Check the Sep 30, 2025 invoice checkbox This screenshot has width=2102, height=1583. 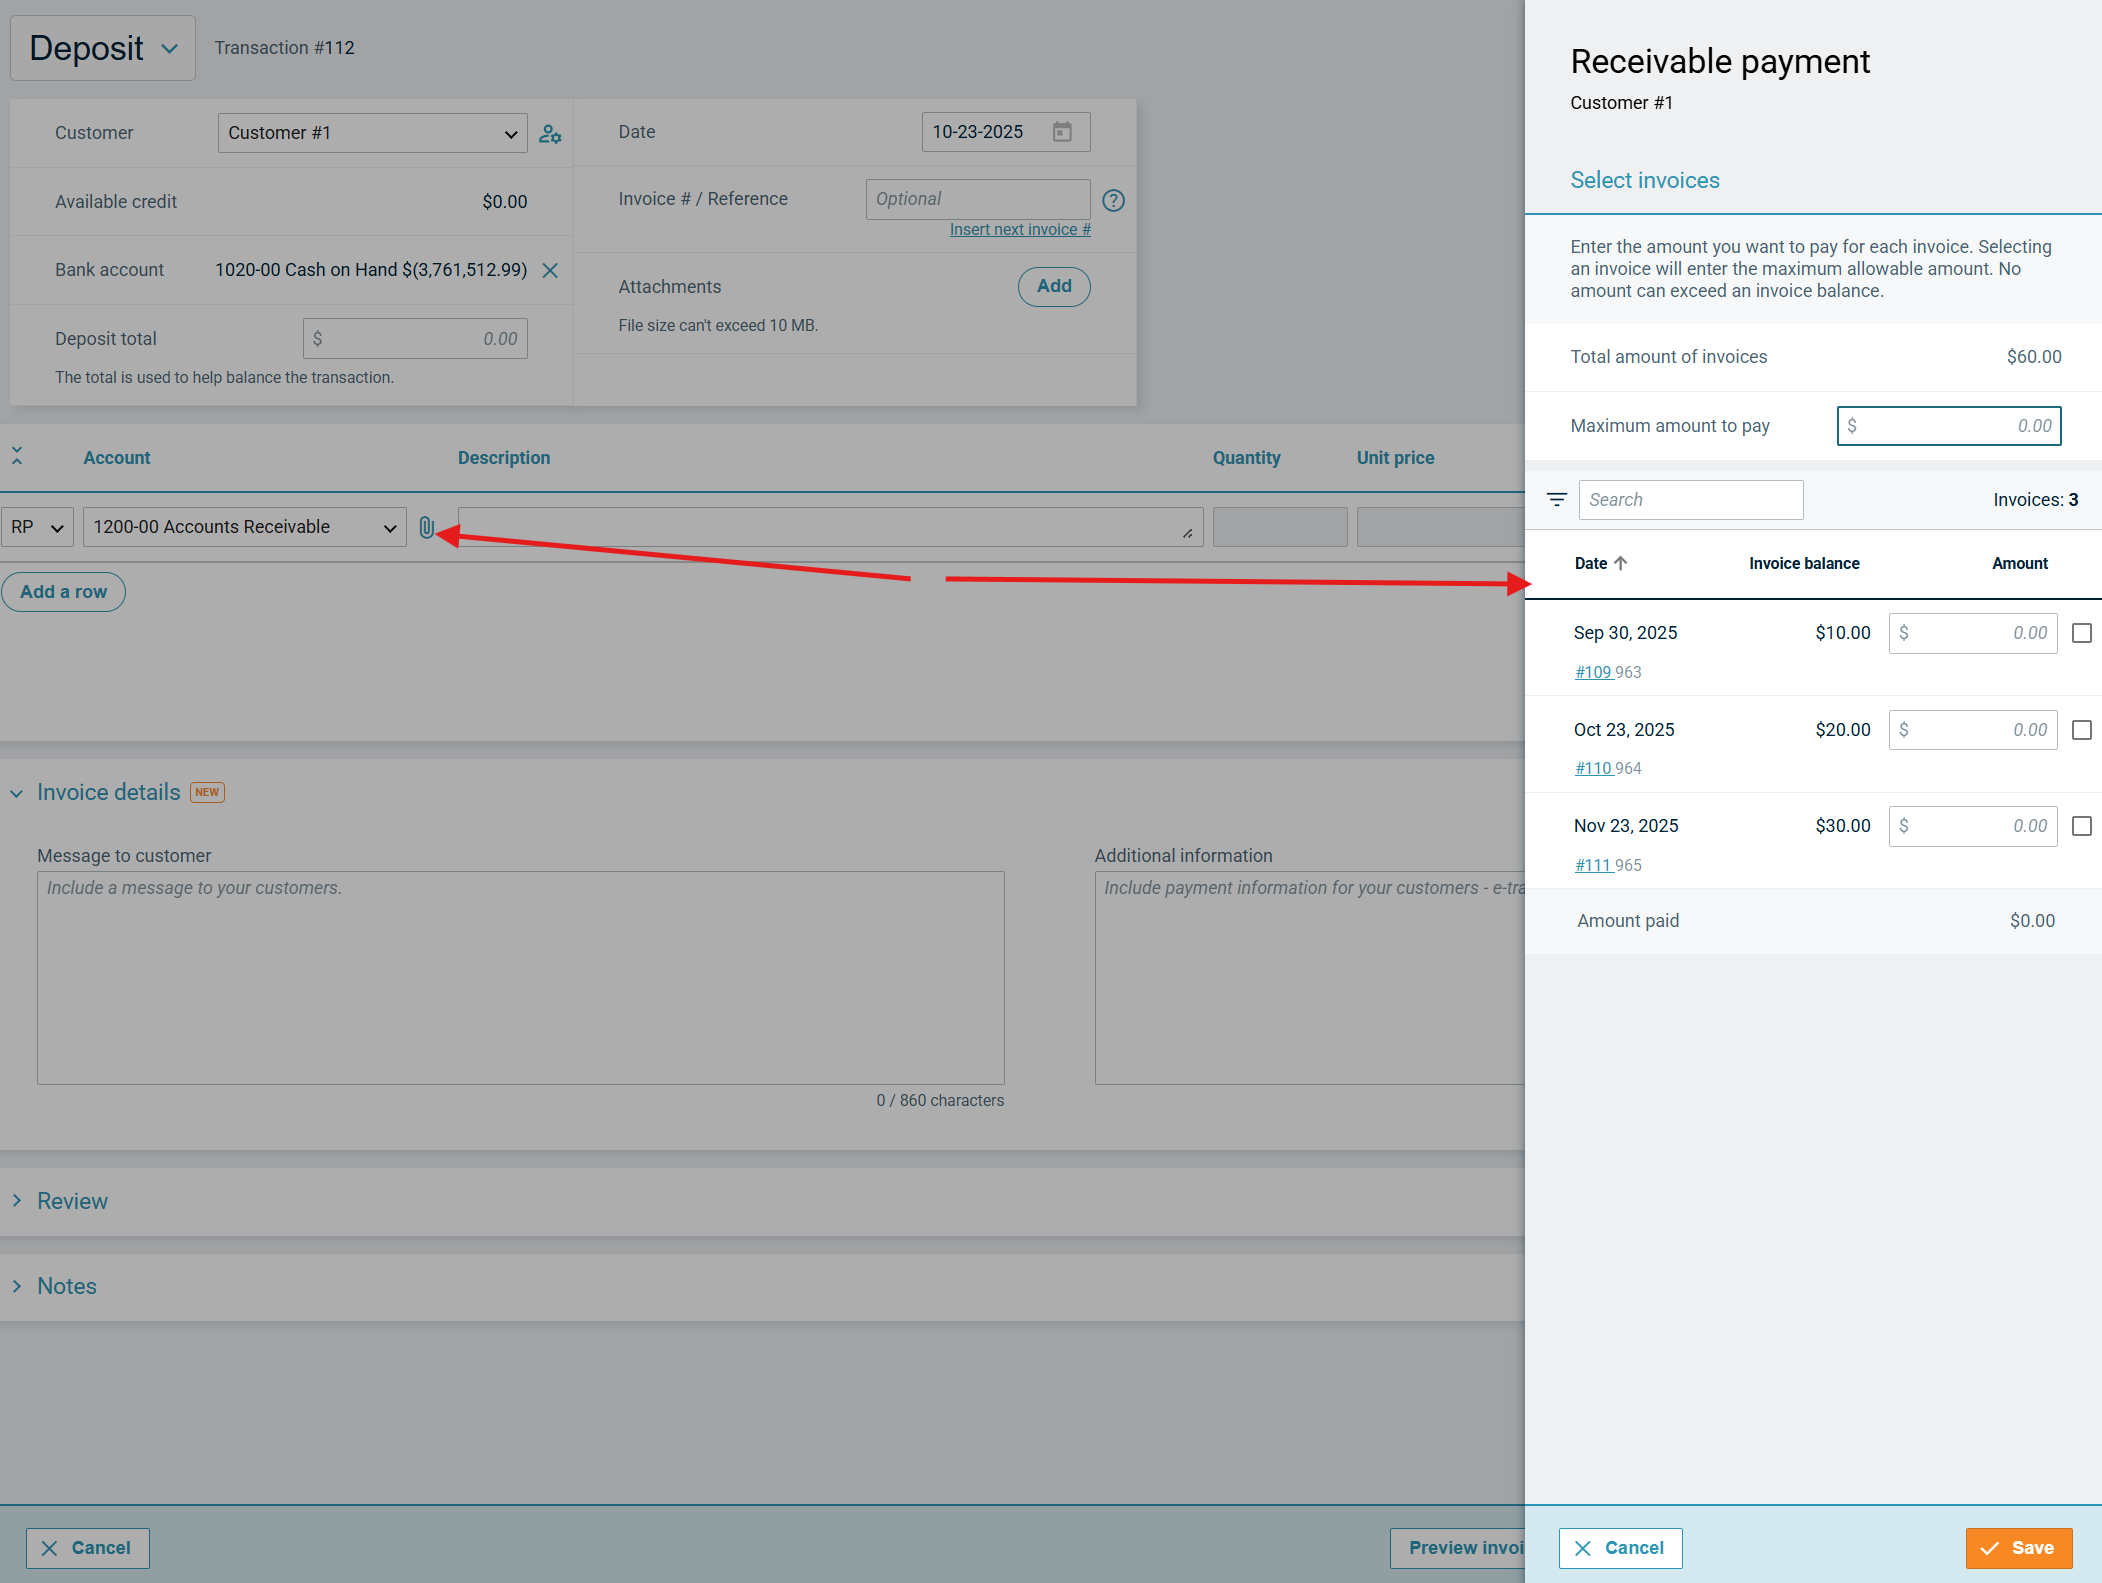(x=2082, y=633)
